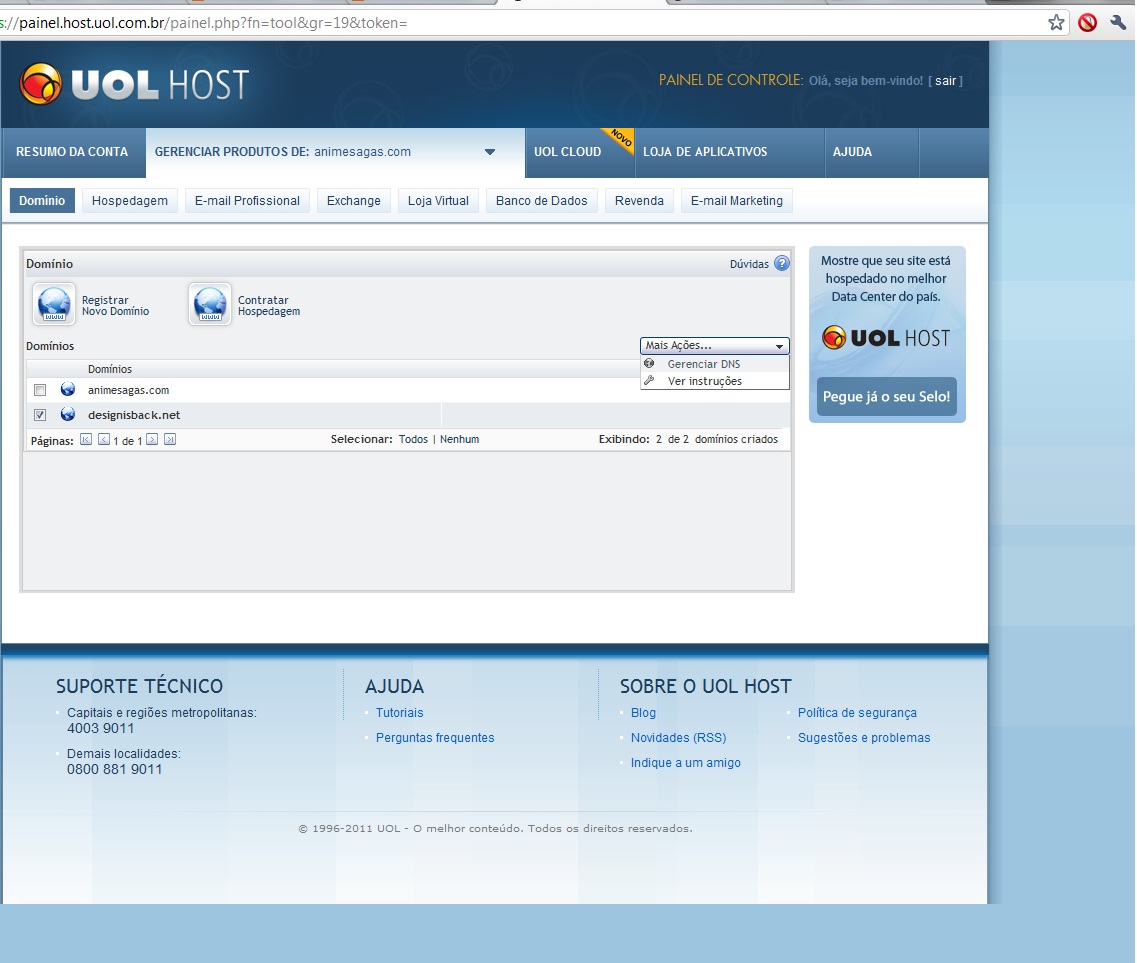Expand Gerenciar Produtos domain selector arrow
1137x963 pixels.
489,152
